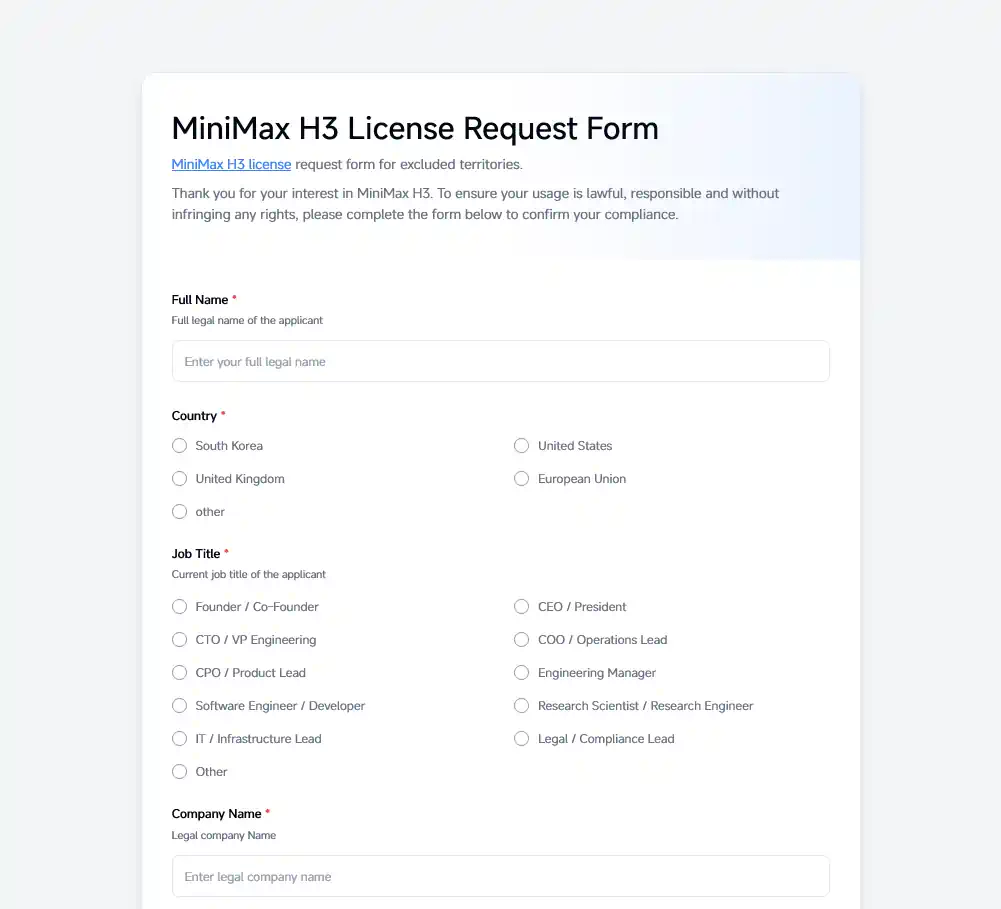Open the MiniMax H3 license link
This screenshot has width=1001, height=909.
click(231, 164)
